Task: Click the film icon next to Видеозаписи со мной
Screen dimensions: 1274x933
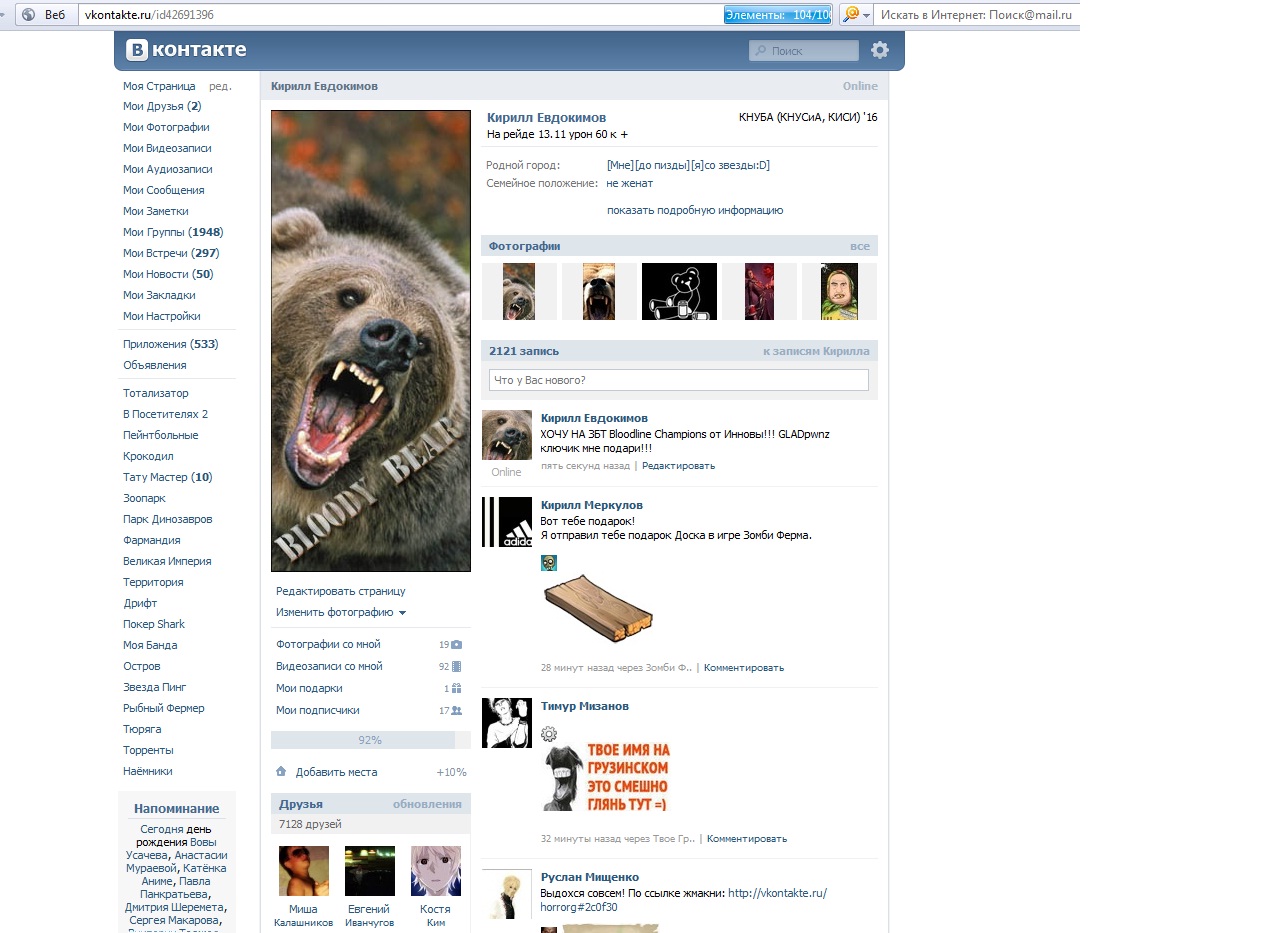Action: click(x=456, y=666)
